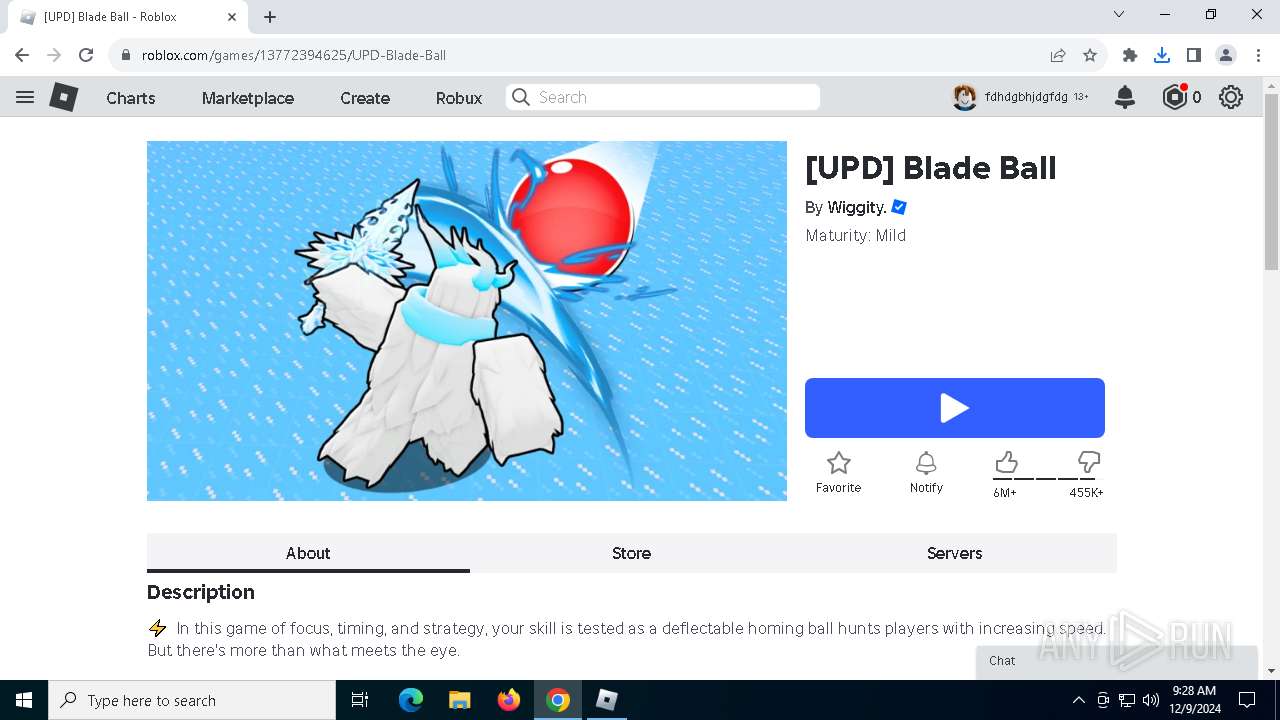Click the Chrome address bar URL
This screenshot has height=720, width=1280.
294,55
